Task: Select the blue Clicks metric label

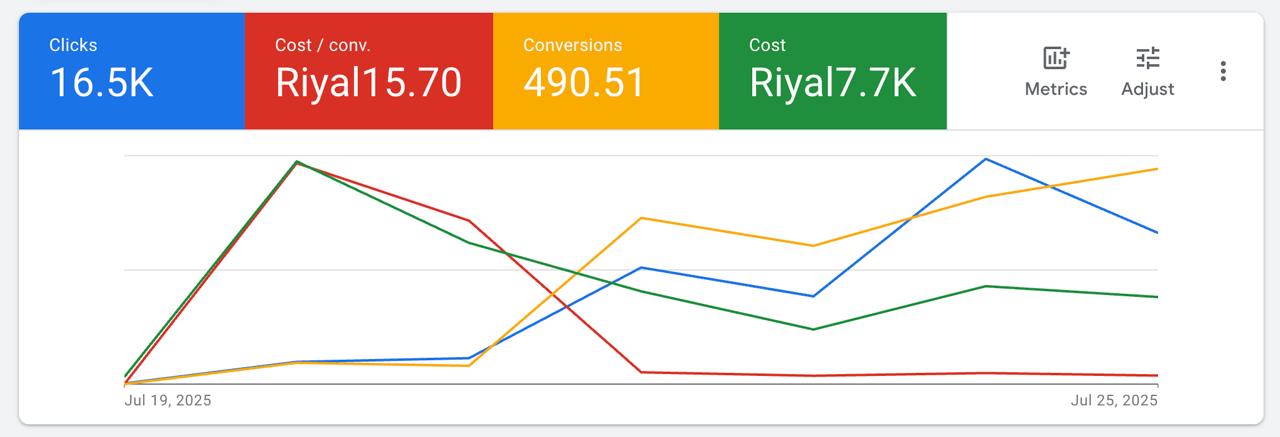Action: 73,45
